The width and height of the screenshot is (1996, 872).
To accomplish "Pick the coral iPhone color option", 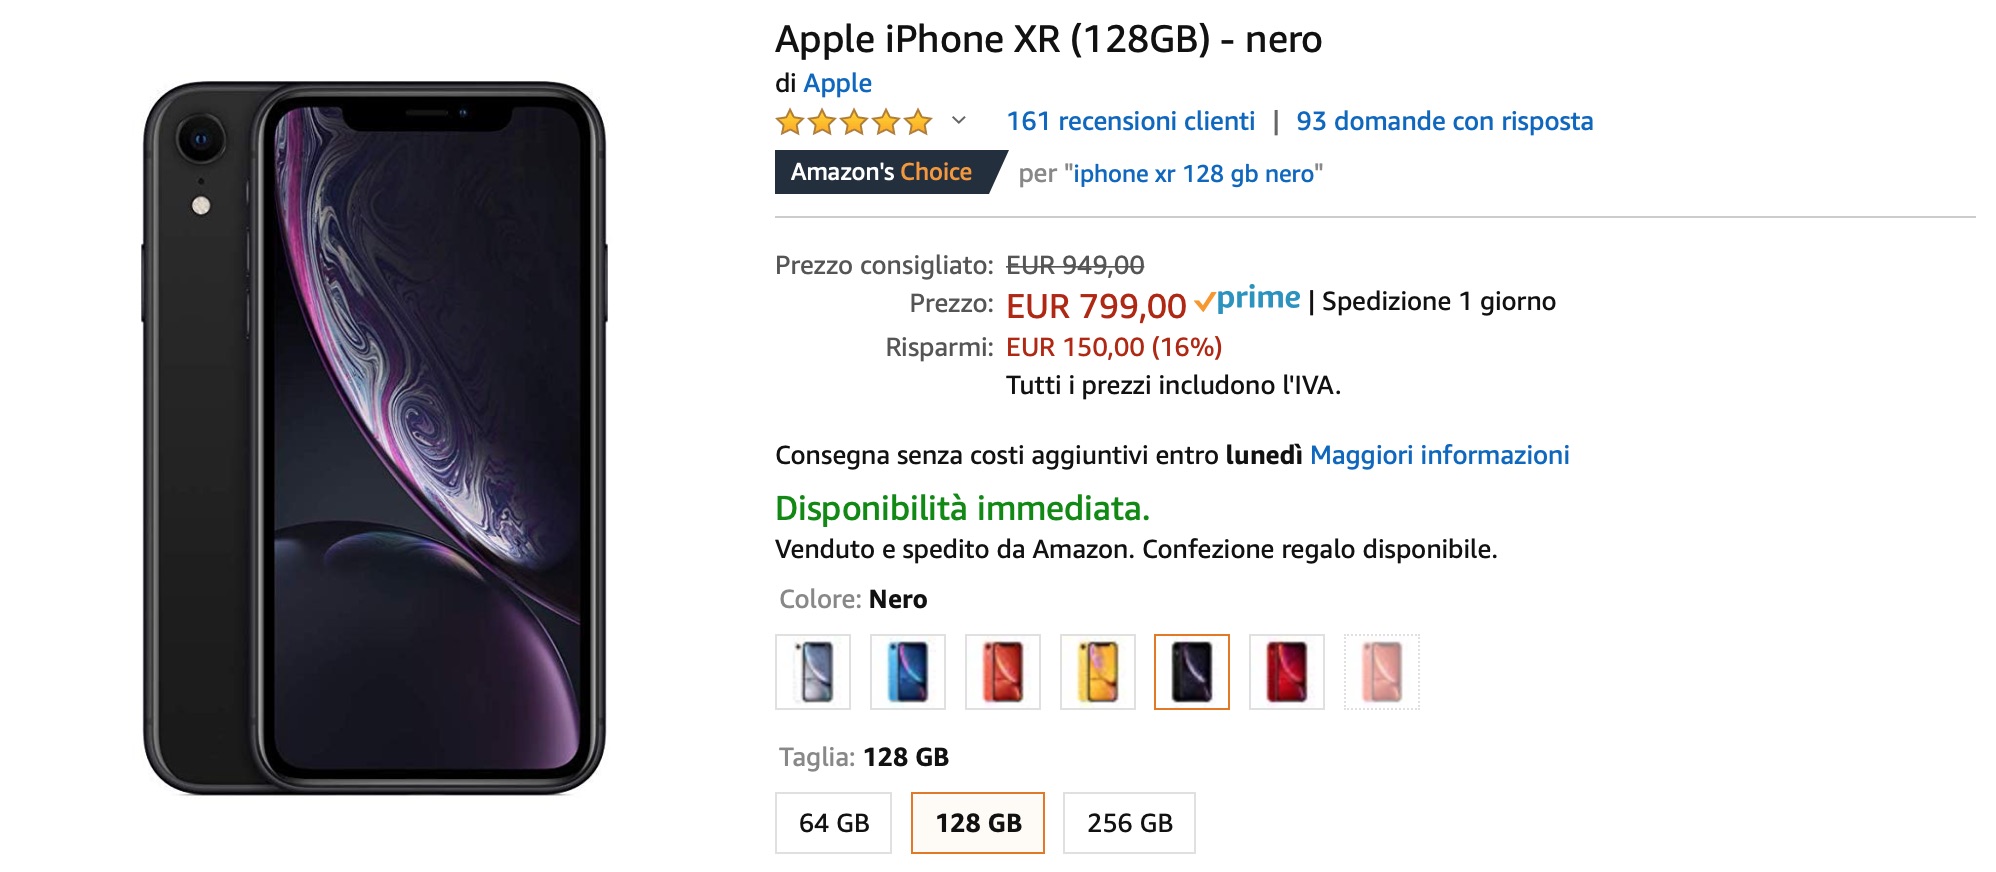I will (1003, 672).
